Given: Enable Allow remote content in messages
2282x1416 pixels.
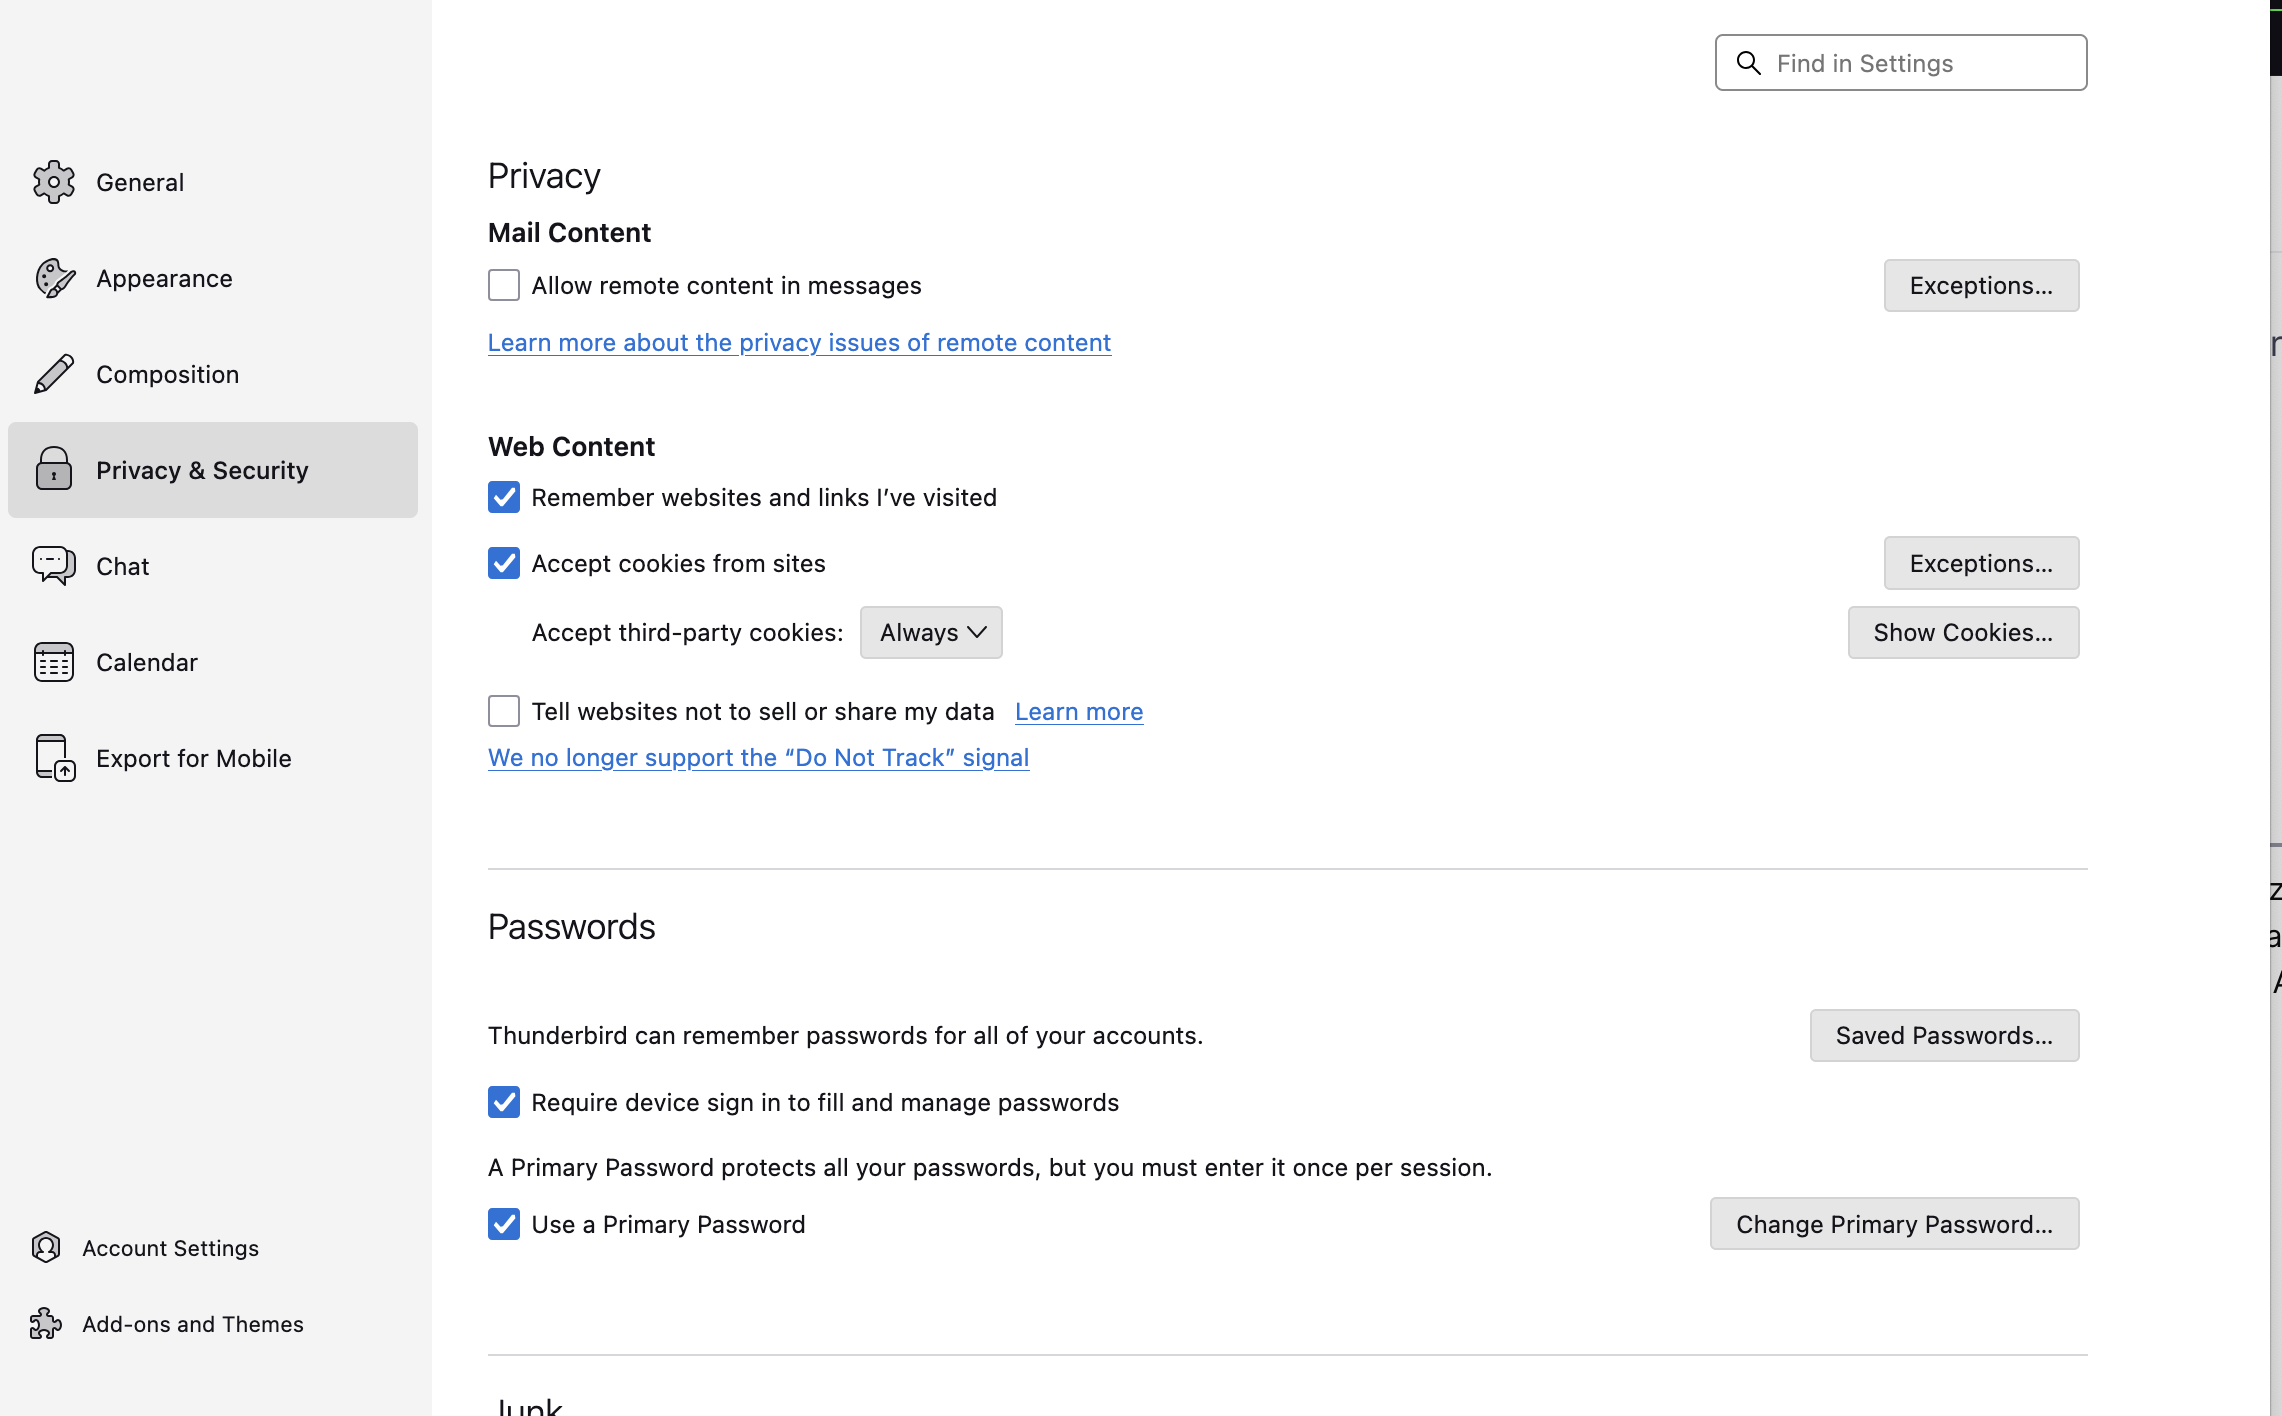Looking at the screenshot, I should (x=504, y=286).
